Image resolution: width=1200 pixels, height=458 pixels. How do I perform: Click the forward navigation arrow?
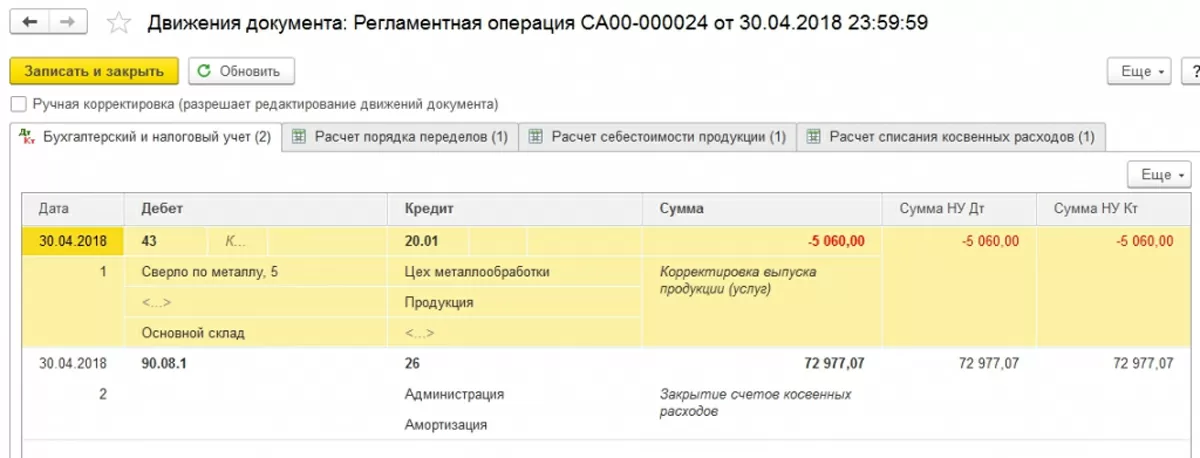click(68, 22)
